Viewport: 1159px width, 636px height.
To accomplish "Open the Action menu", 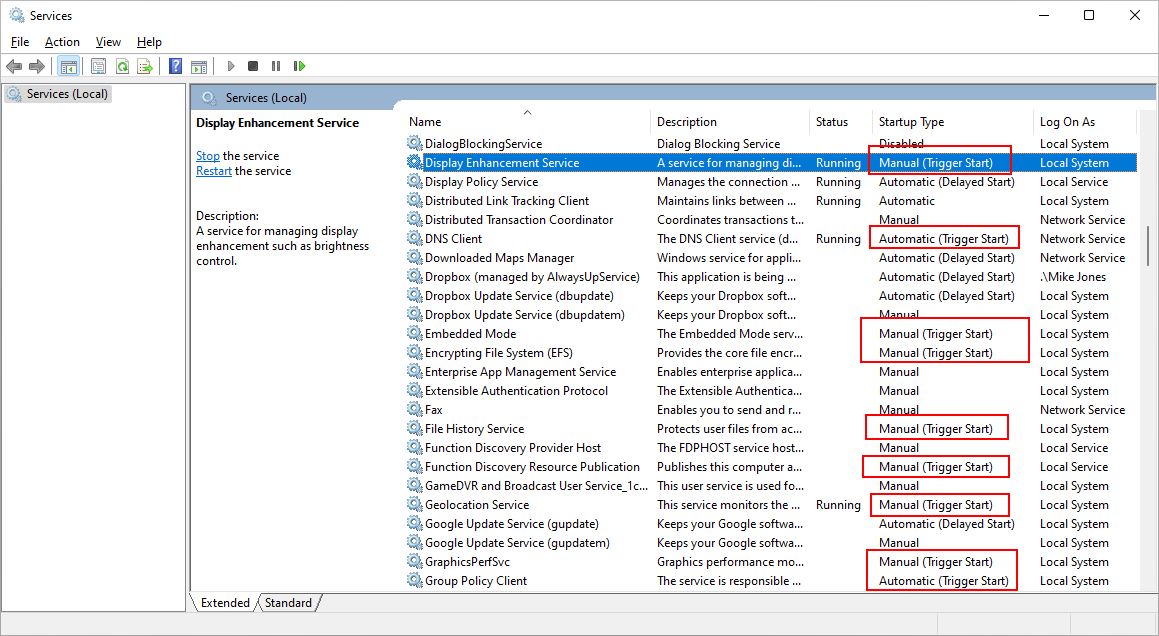I will pos(62,42).
